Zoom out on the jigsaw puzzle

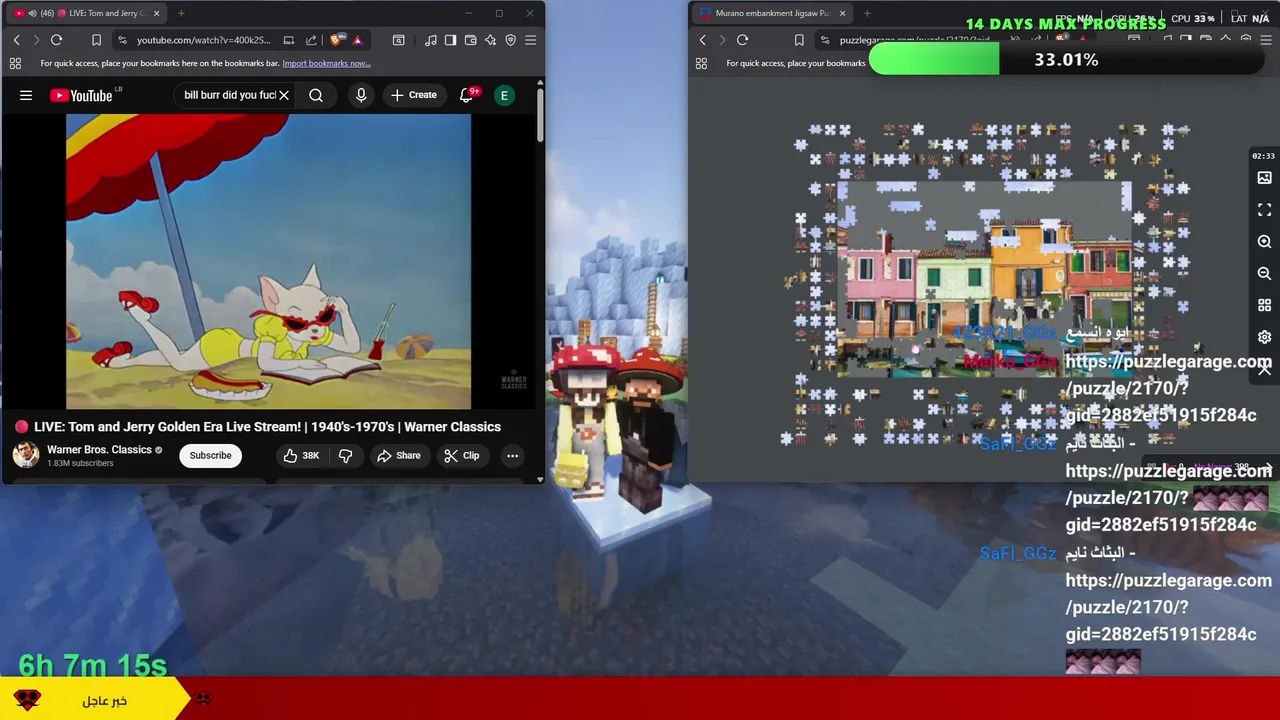click(x=1264, y=273)
